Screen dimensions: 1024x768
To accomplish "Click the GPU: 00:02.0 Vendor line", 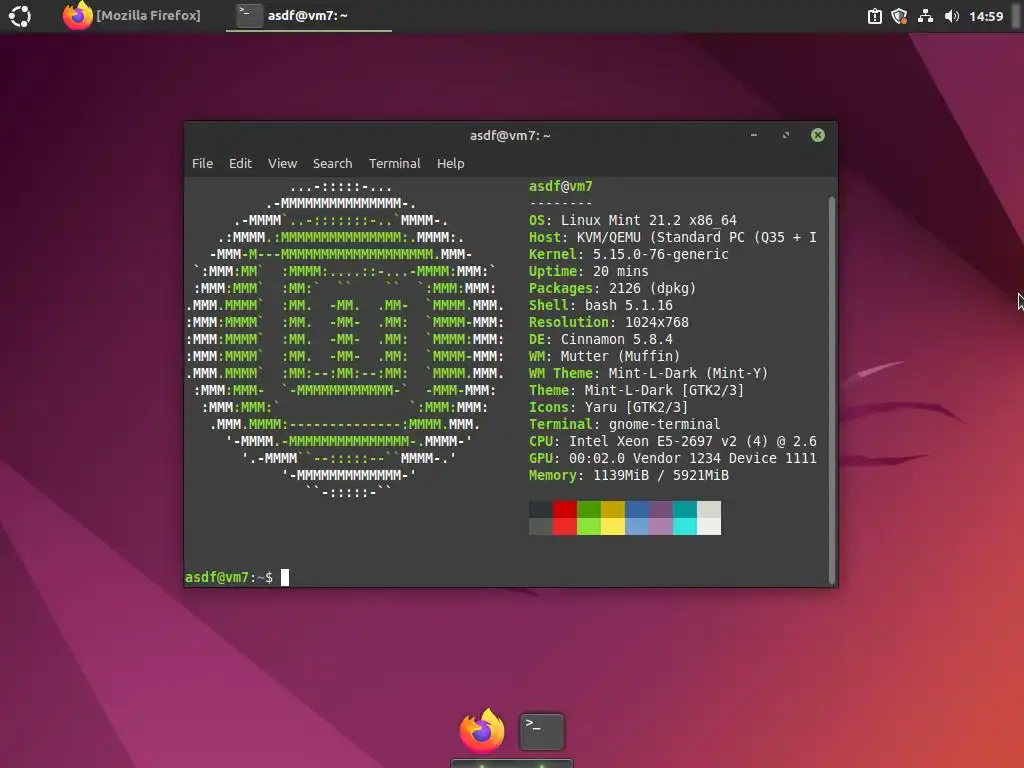I will pos(672,458).
